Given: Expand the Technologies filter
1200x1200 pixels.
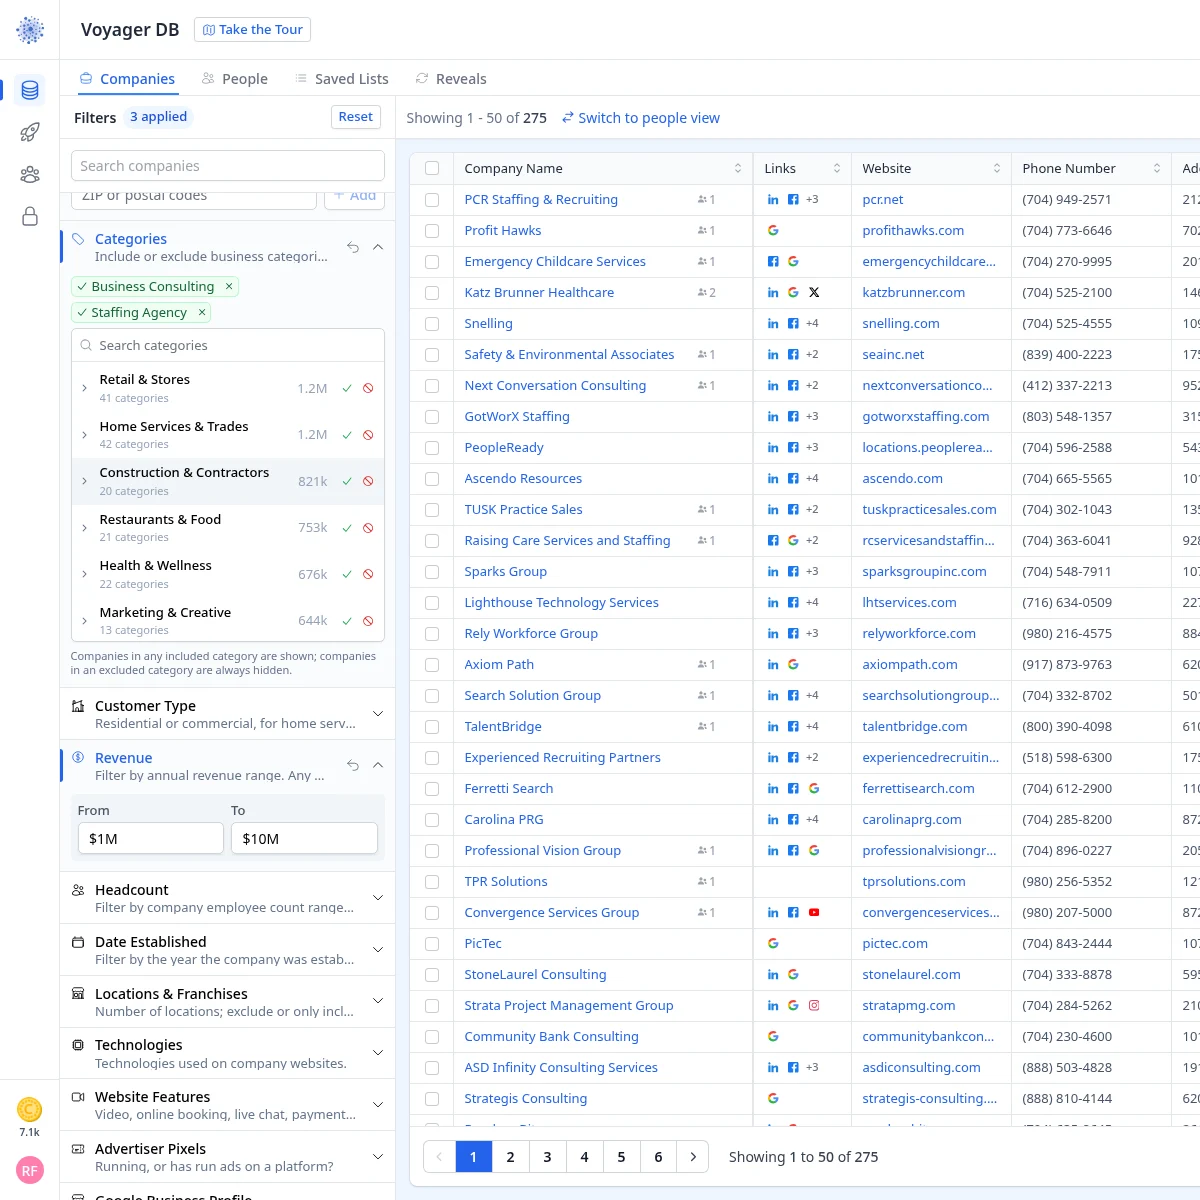Looking at the screenshot, I should tap(378, 1053).
